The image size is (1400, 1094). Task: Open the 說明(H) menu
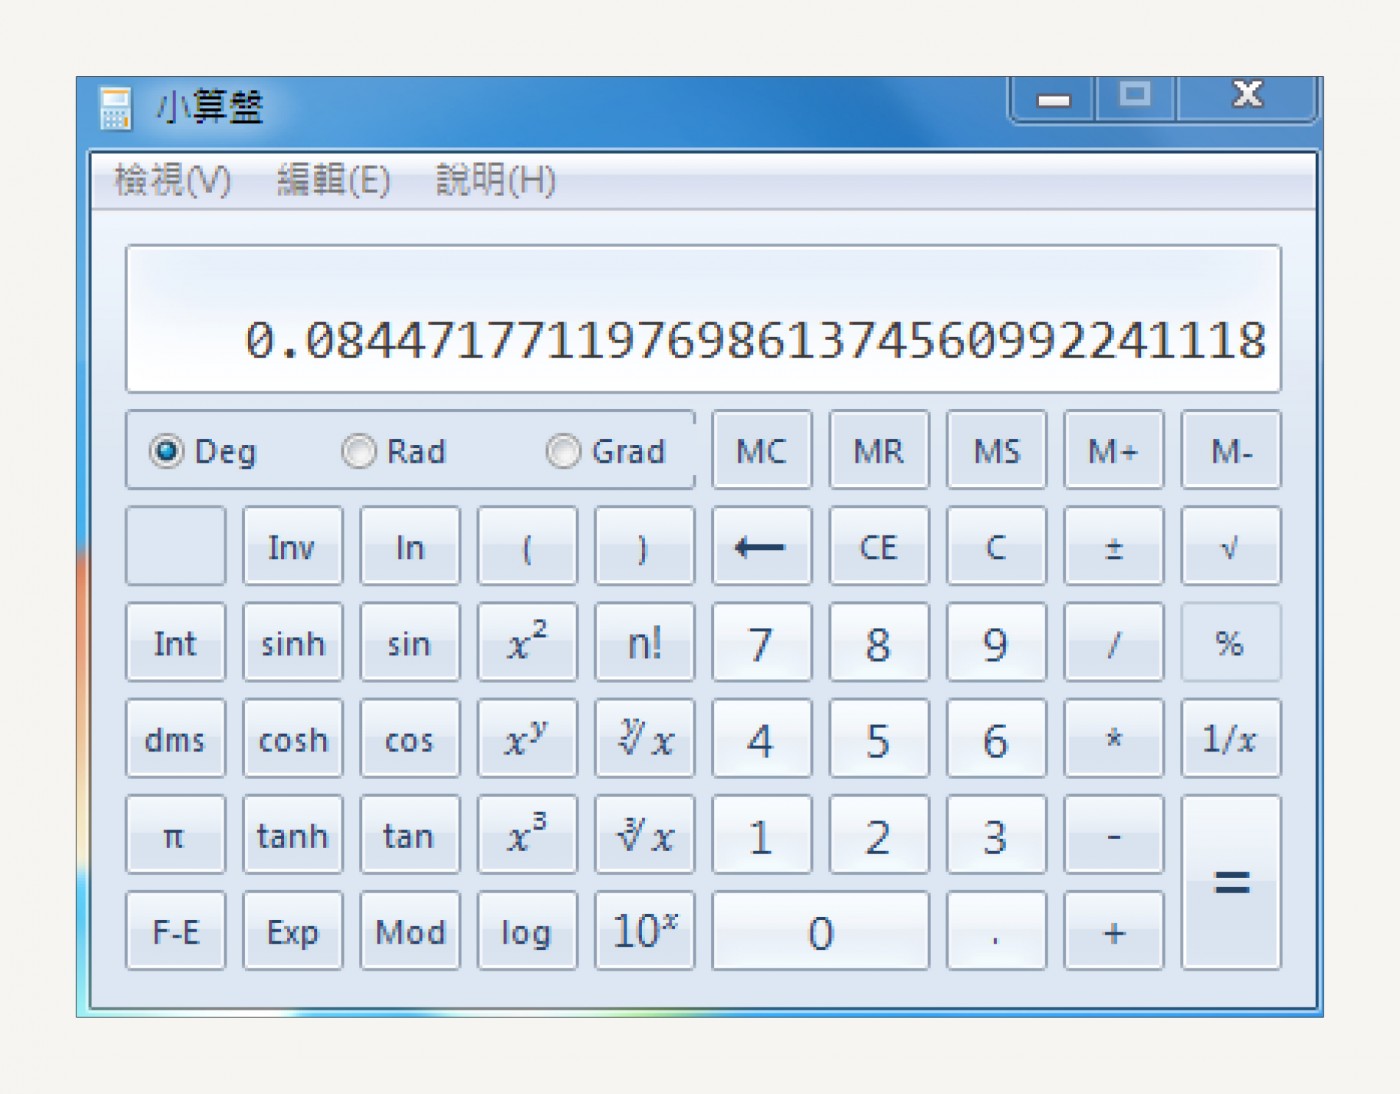coord(495,181)
